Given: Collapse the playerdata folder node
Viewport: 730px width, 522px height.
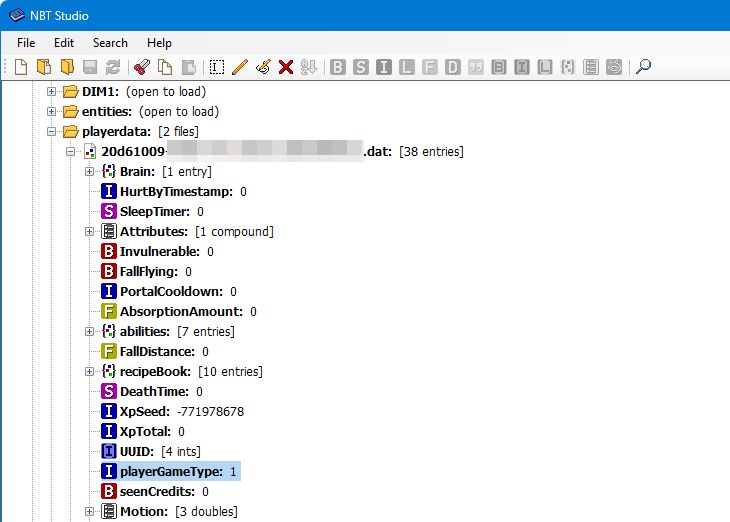Looking at the screenshot, I should (52, 132).
